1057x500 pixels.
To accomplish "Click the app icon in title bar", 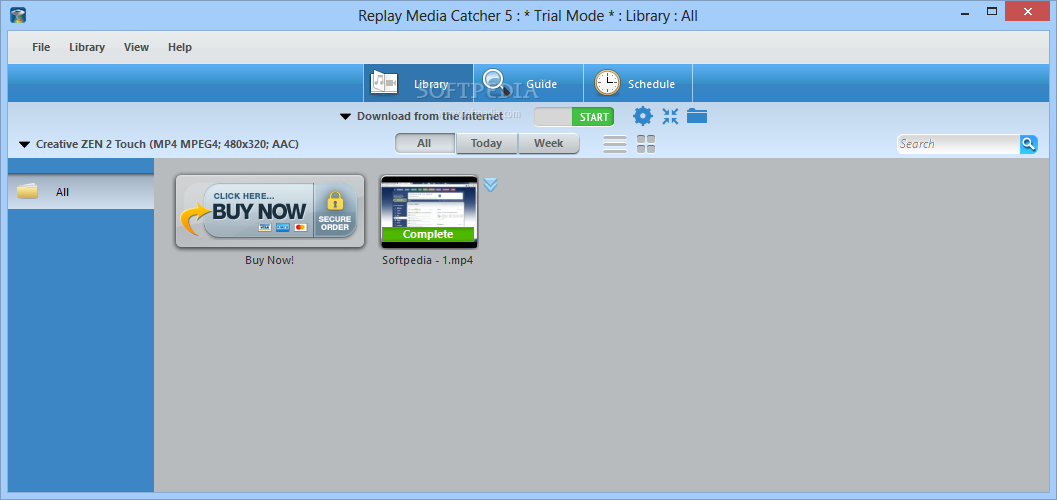I will point(18,14).
